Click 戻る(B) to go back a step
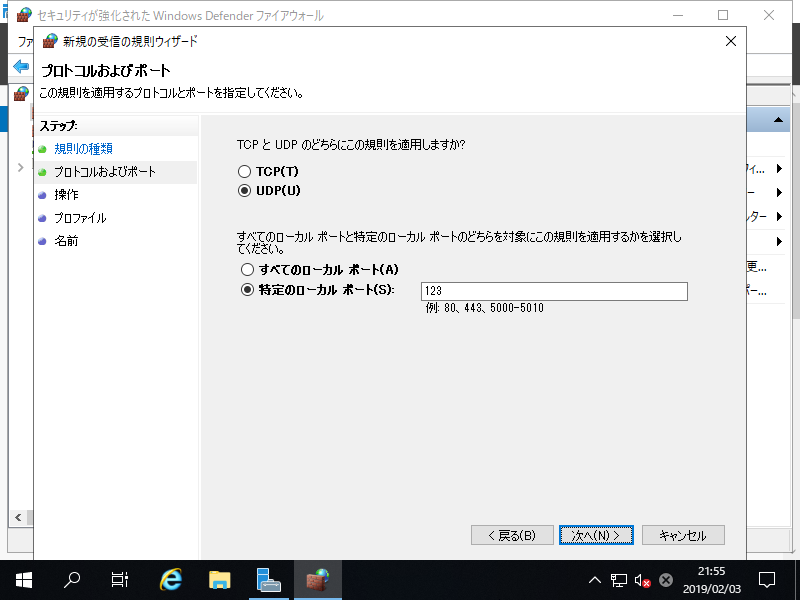This screenshot has width=800, height=600. tap(512, 535)
